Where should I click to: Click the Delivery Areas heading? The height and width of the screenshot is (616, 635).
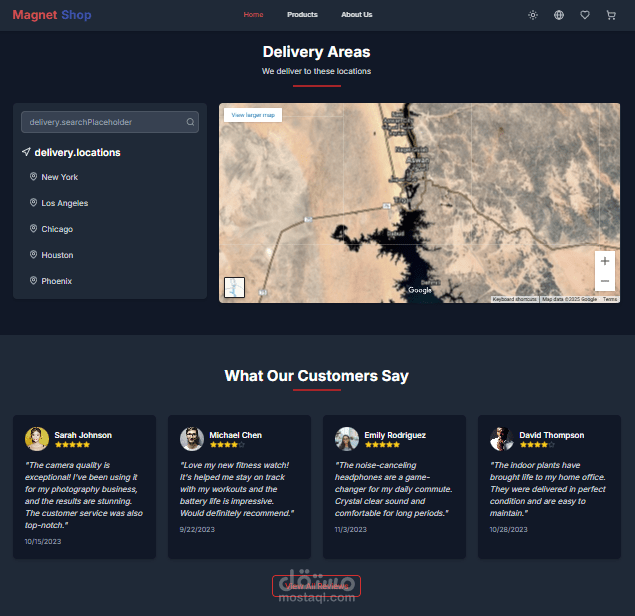point(317,52)
